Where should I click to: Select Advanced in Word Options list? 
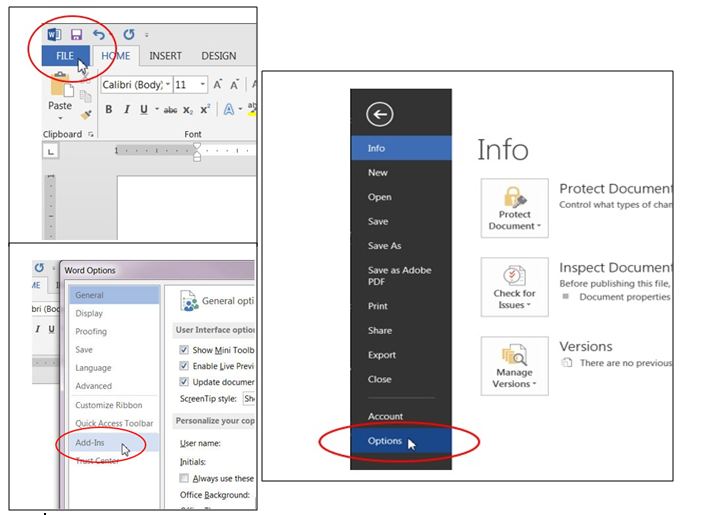(114, 386)
